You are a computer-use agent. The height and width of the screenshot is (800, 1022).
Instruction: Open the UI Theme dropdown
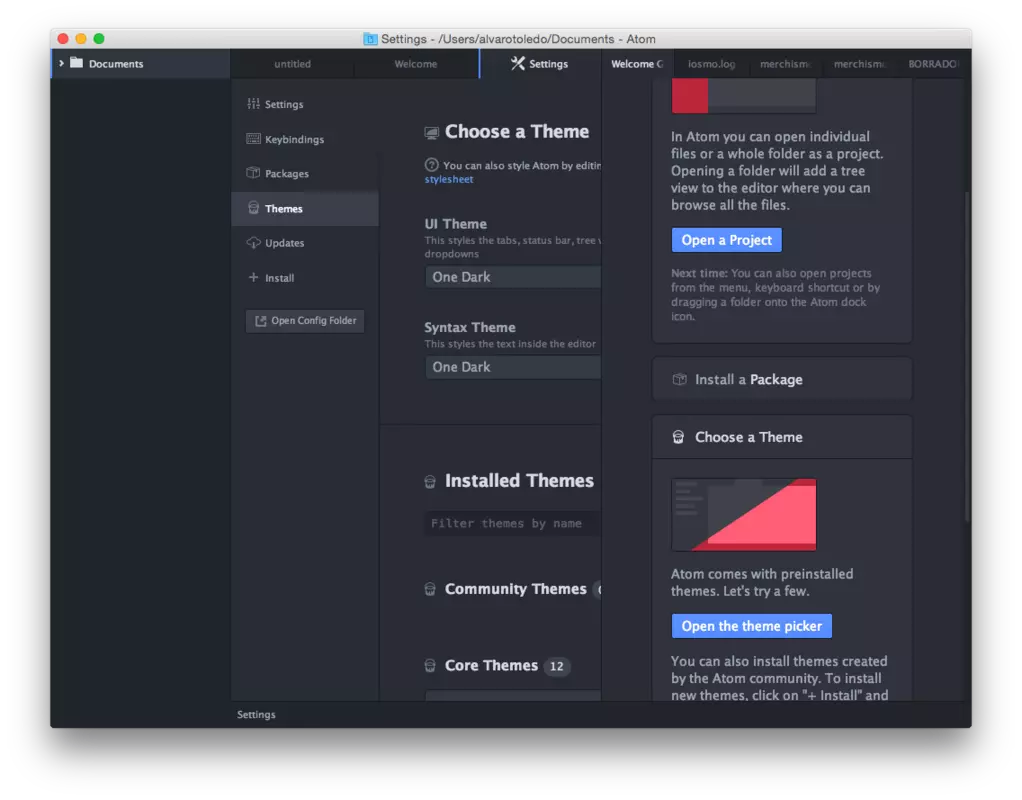512,277
